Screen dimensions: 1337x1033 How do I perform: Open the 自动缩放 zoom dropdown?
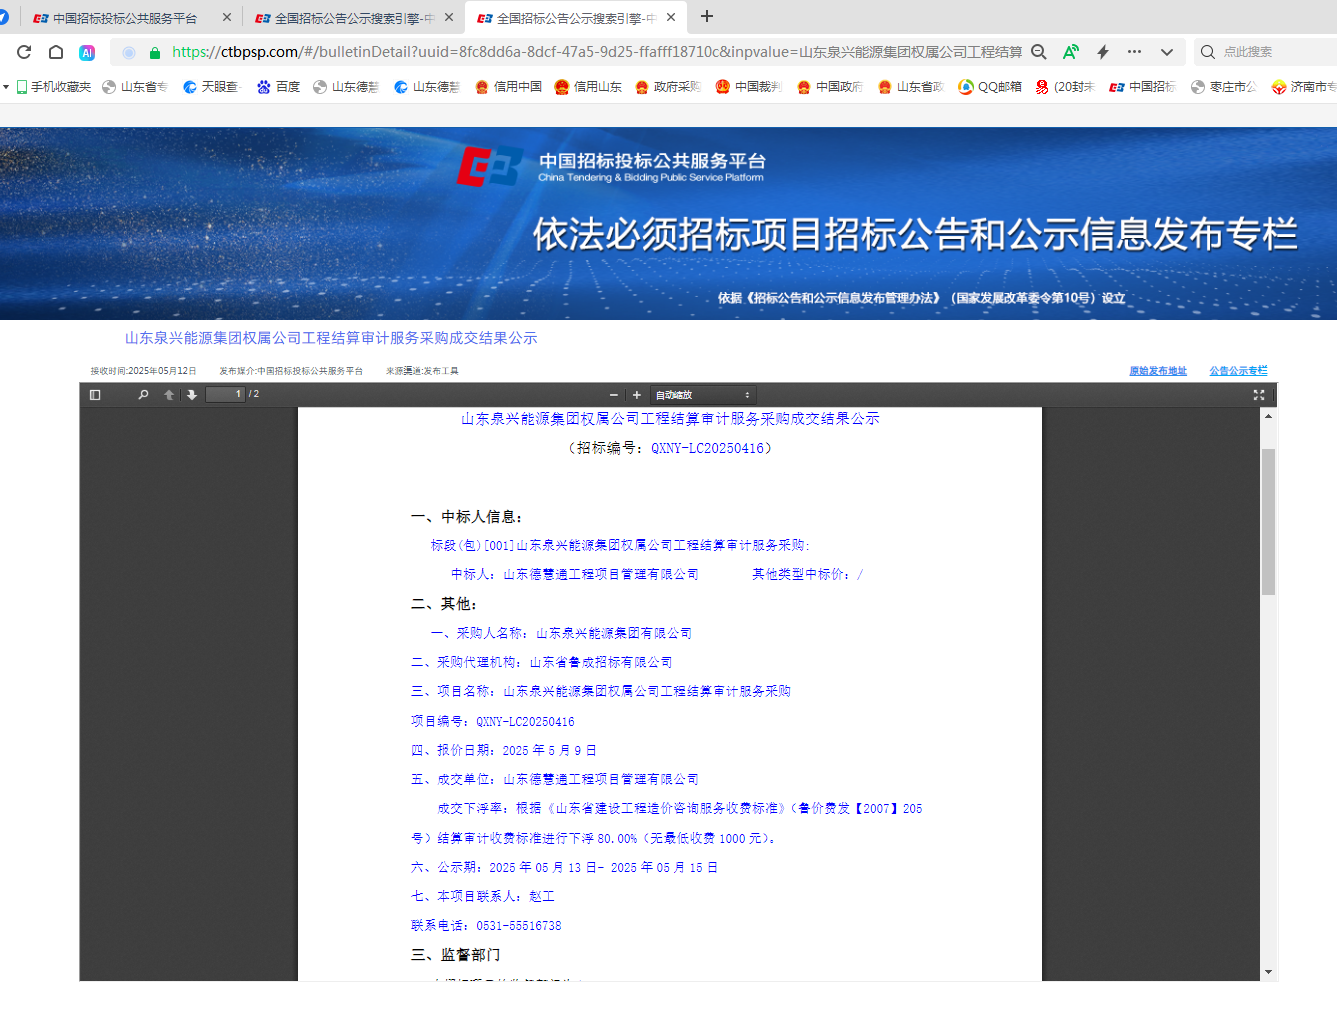coord(703,395)
